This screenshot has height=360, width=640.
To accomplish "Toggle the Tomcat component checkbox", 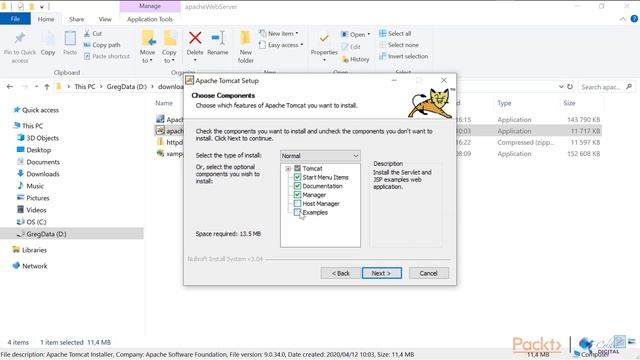I will [x=297, y=168].
